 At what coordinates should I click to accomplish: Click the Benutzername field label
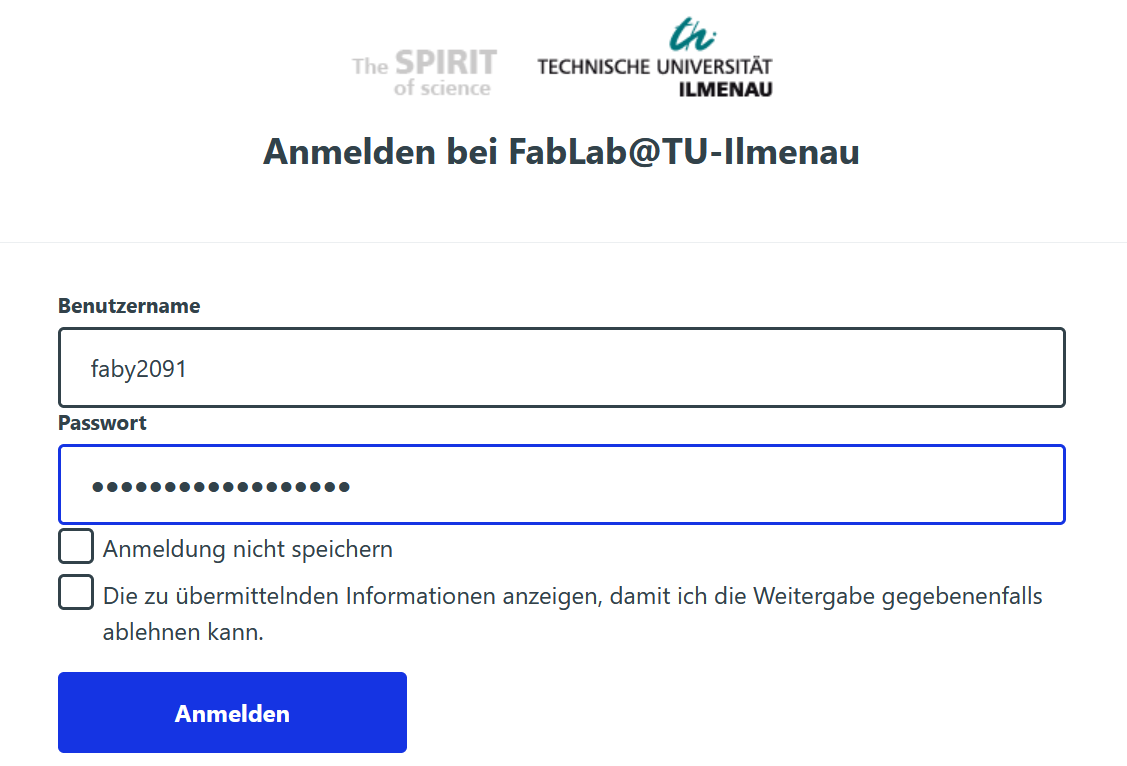tap(129, 306)
